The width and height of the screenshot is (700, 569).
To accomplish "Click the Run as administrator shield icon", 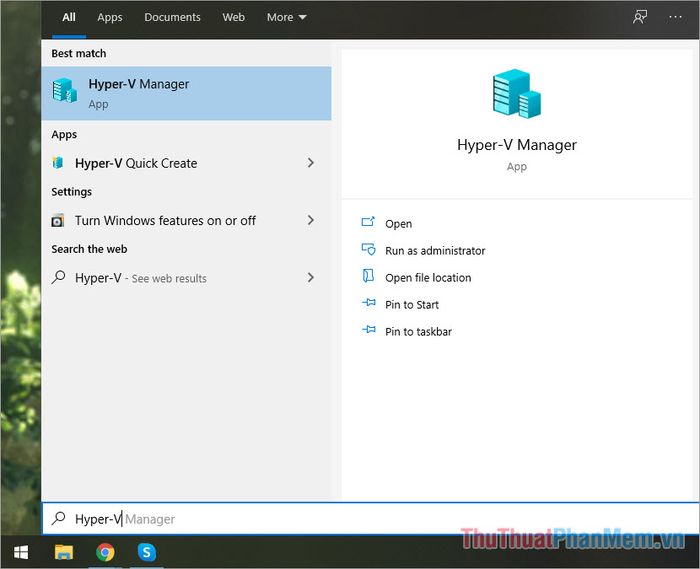I will 368,249.
